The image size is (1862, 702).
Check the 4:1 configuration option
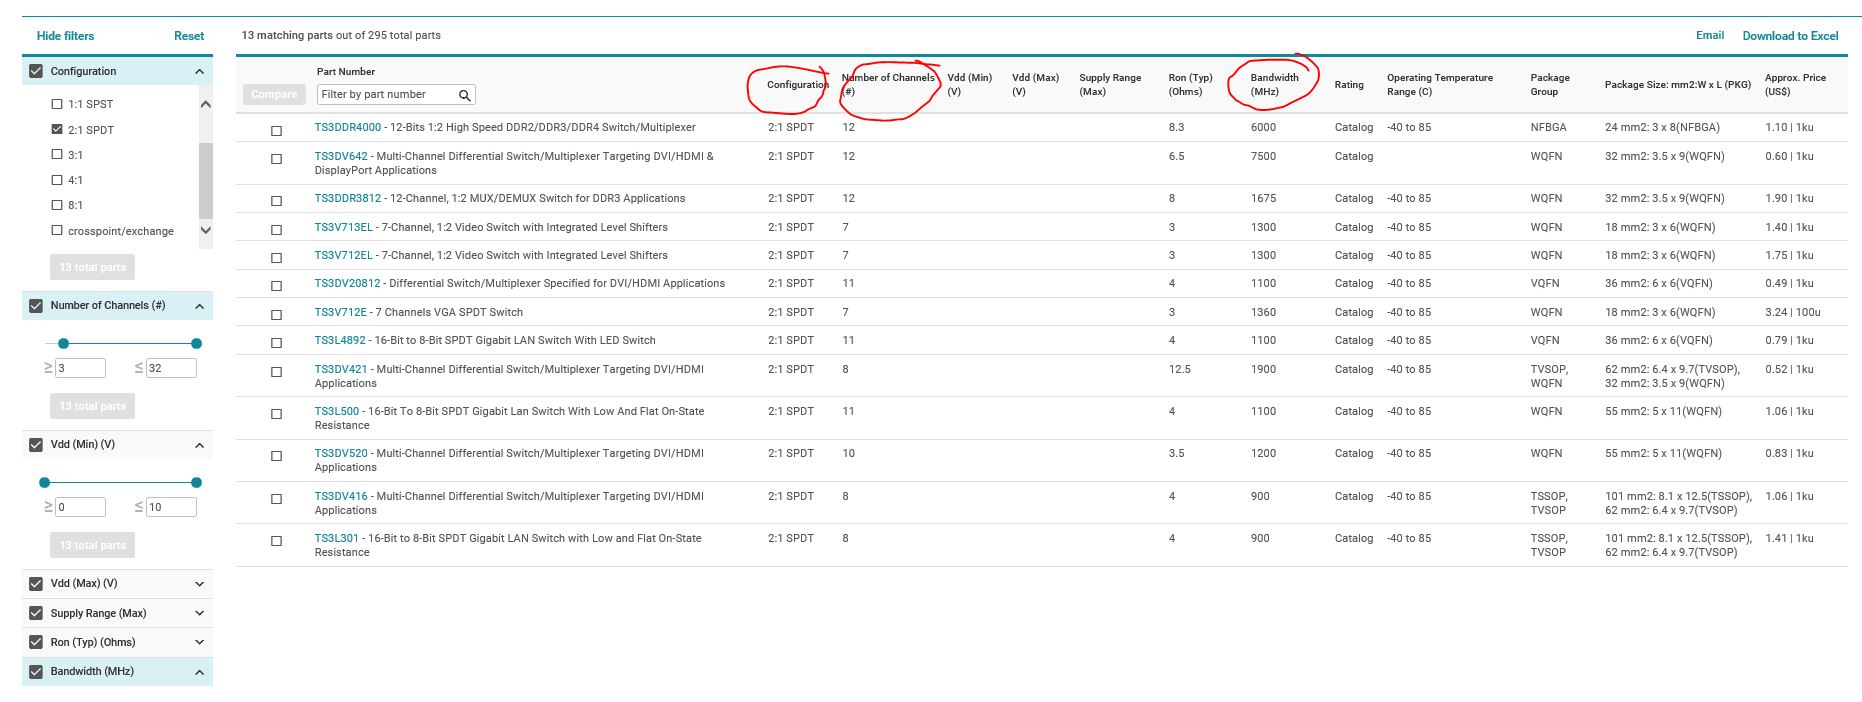click(57, 180)
